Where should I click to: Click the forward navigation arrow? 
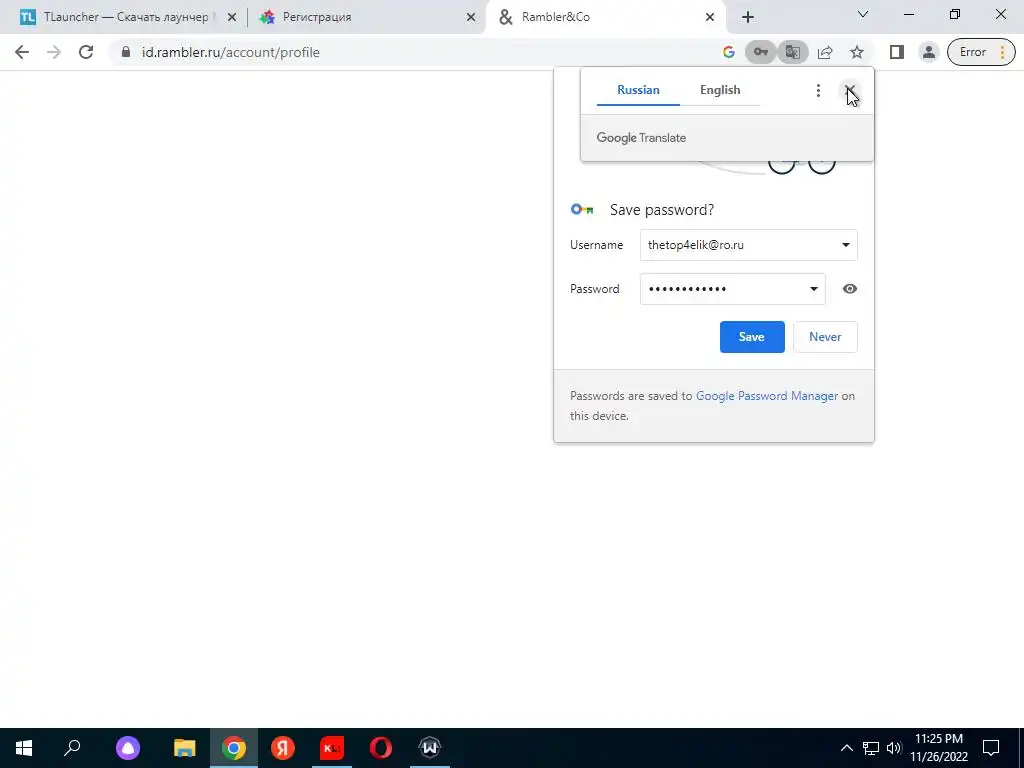pyautogui.click(x=54, y=52)
